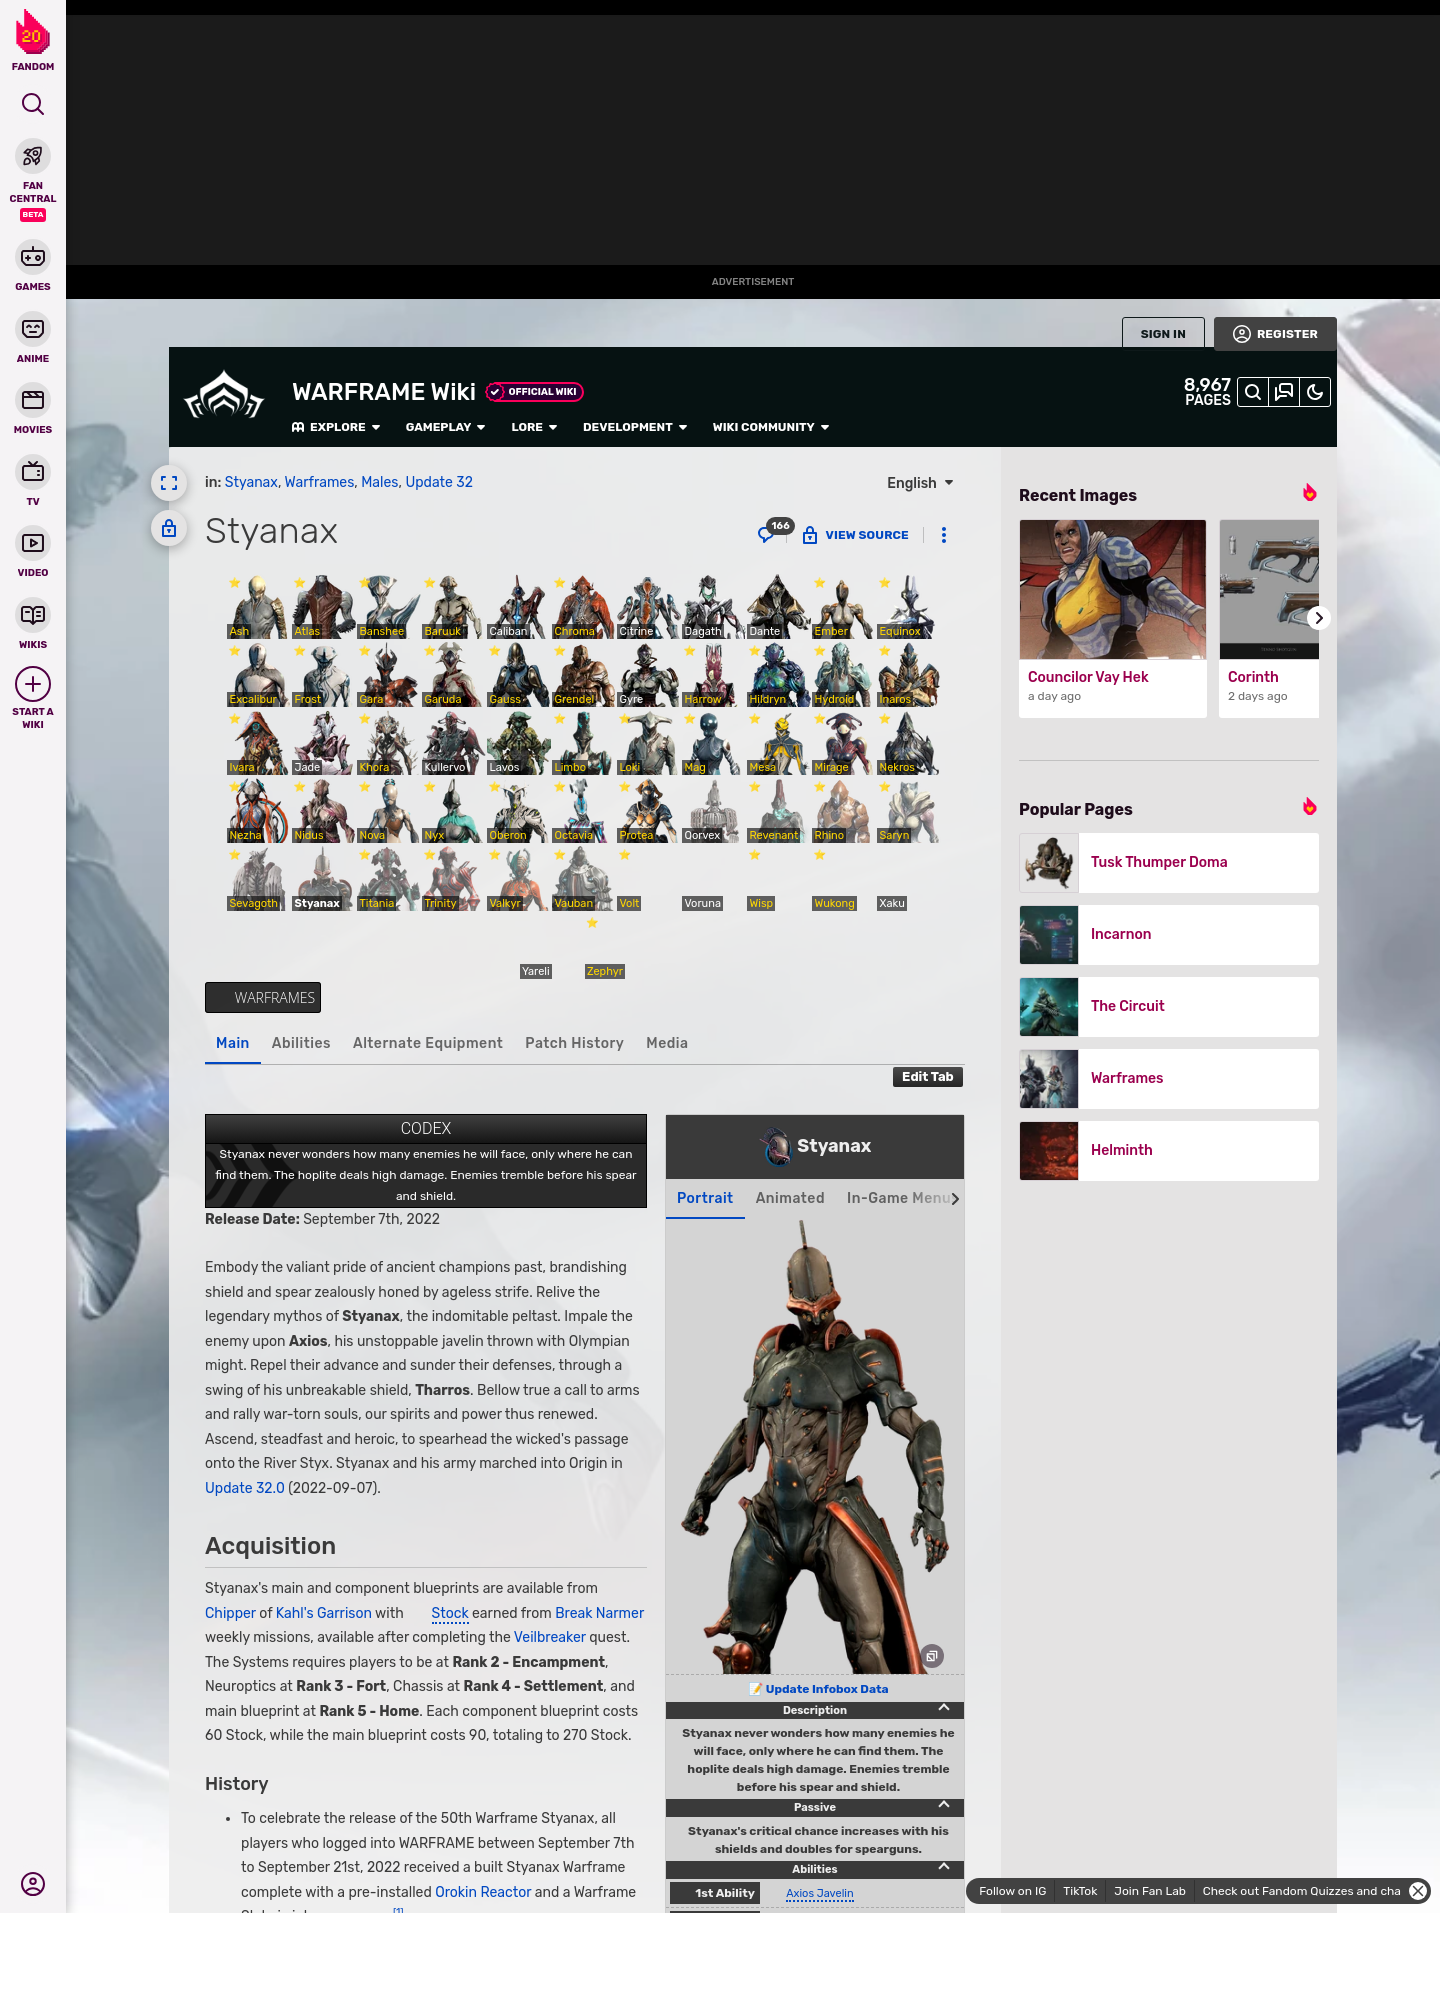Image resolution: width=1440 pixels, height=2000 pixels.
Task: Click the WARFRAMES navigation button
Action: pyautogui.click(x=263, y=997)
